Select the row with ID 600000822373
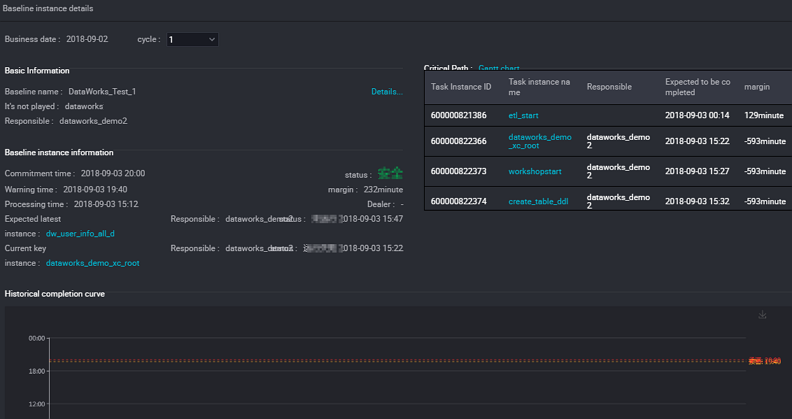 point(458,171)
